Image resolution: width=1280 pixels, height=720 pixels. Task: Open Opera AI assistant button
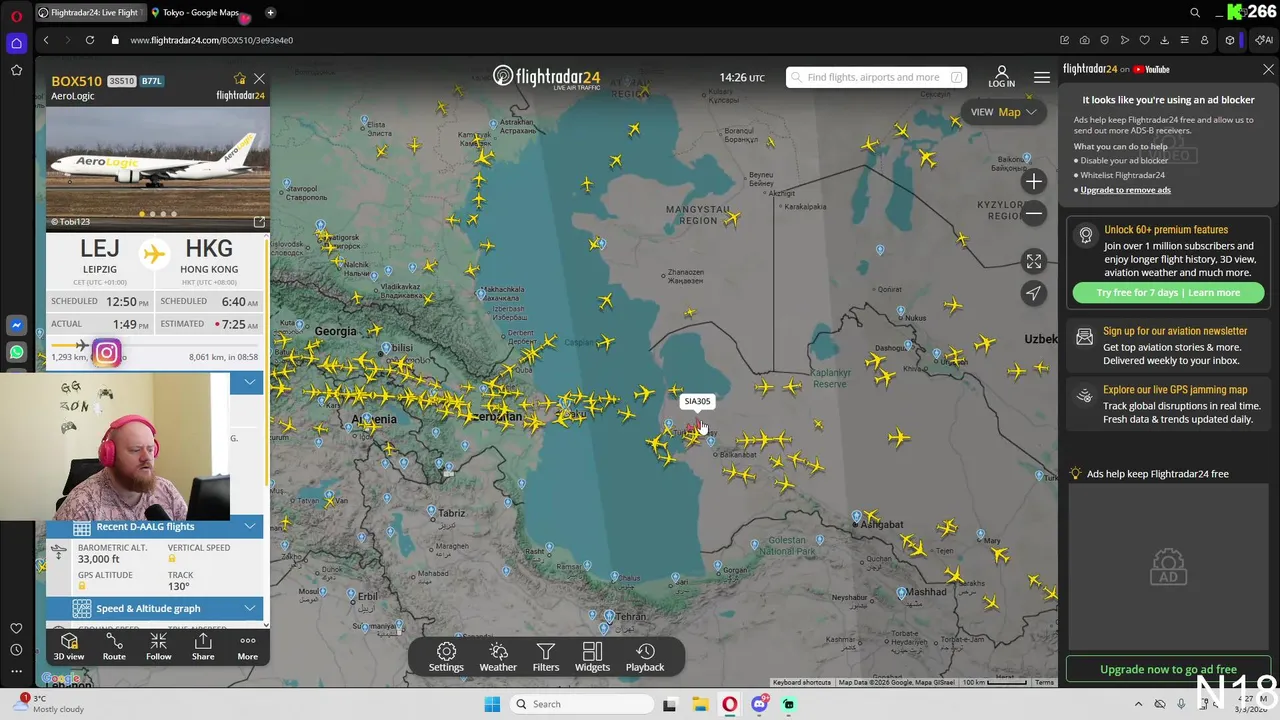click(x=1265, y=40)
